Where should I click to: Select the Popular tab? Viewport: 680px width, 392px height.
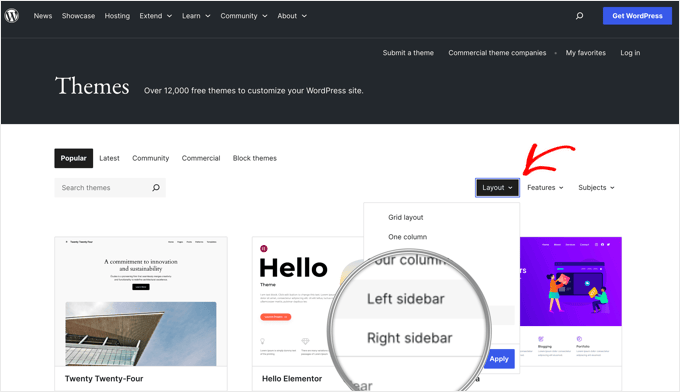(74, 158)
